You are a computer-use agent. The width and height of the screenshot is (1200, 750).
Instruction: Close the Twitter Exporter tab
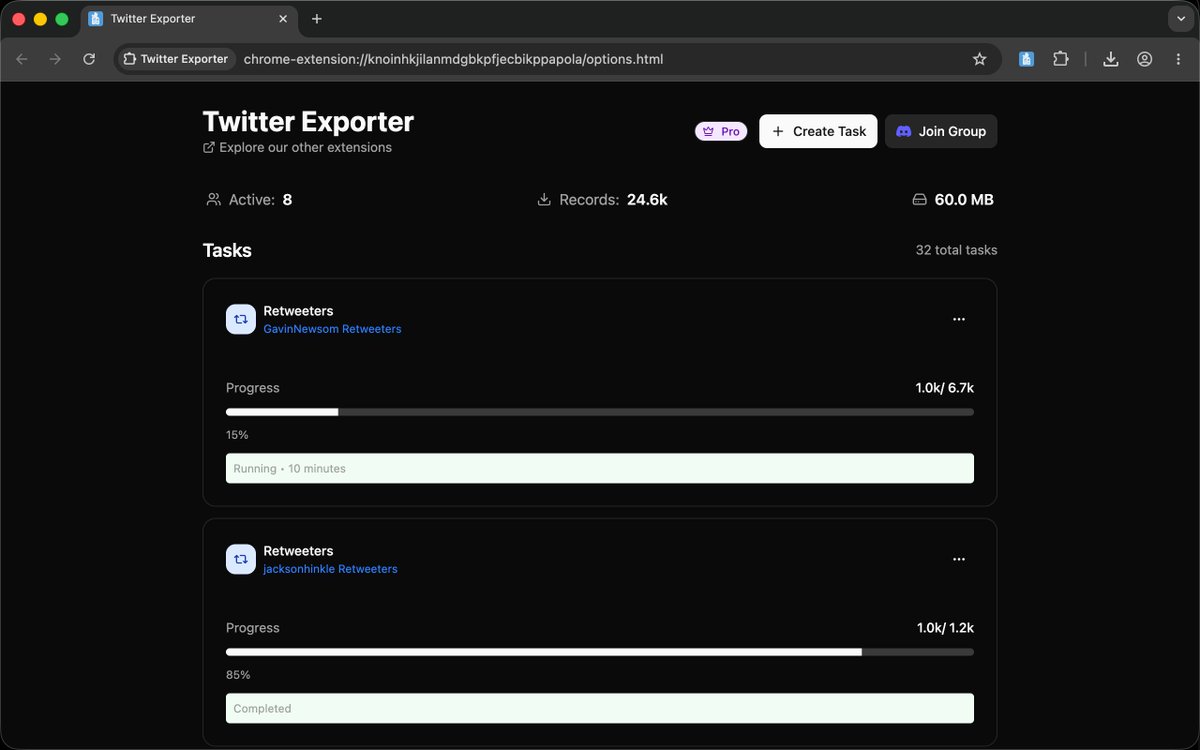coord(283,19)
